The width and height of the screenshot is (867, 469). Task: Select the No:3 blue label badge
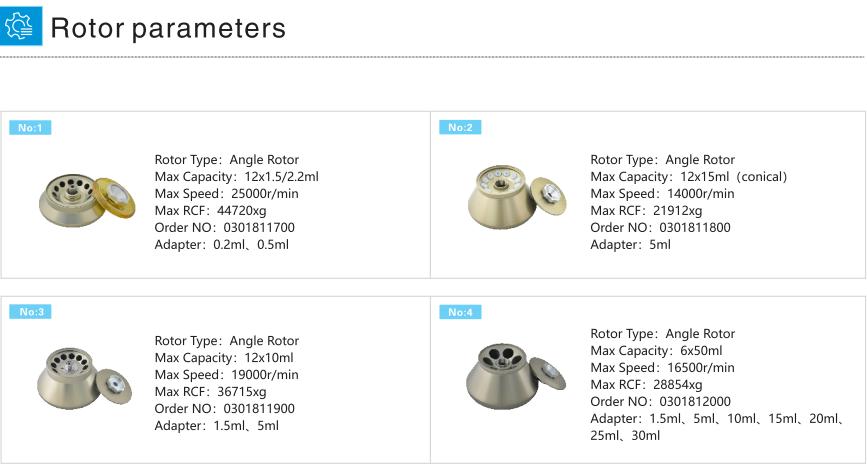pyautogui.click(x=30, y=312)
